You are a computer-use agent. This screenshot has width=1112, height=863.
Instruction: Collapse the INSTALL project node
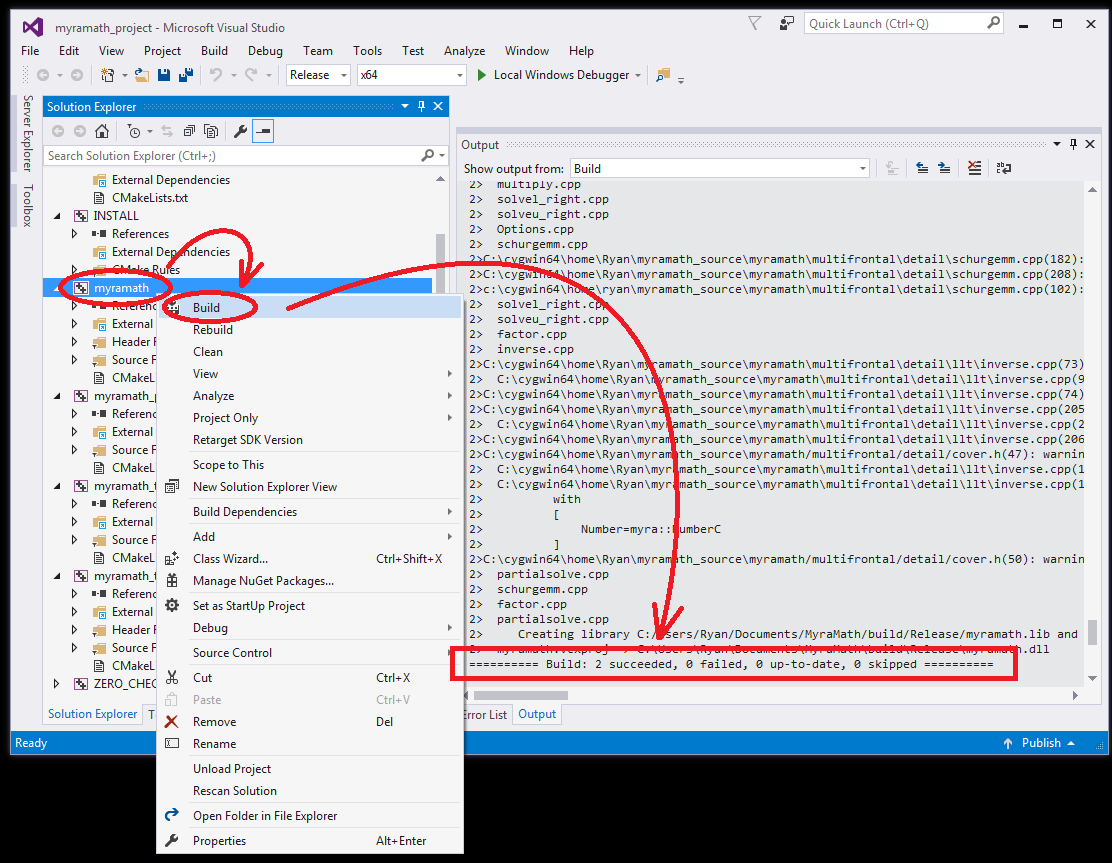(57, 216)
